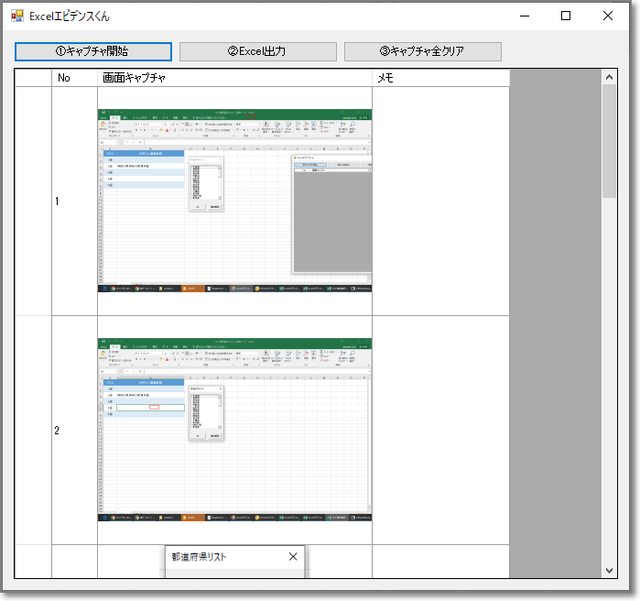The width and height of the screenshot is (640, 601).
Task: Select the No cell showing 2
Action: [x=74, y=431]
